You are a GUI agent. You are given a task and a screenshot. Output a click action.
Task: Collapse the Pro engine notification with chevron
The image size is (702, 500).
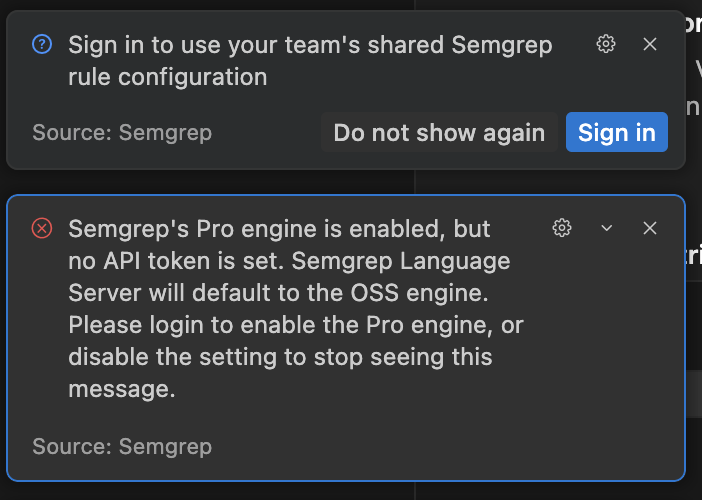click(x=606, y=228)
